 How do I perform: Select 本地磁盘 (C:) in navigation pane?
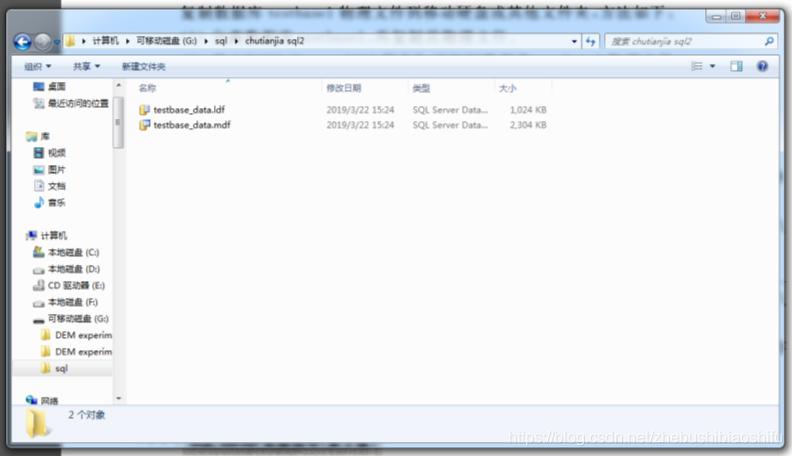click(x=73, y=252)
